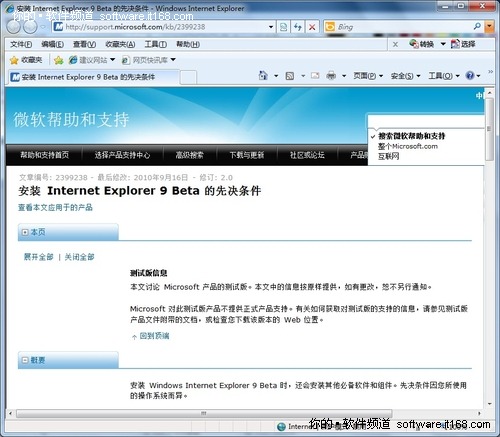
Task: Open the search provider dropdown arrow
Action: (489, 27)
